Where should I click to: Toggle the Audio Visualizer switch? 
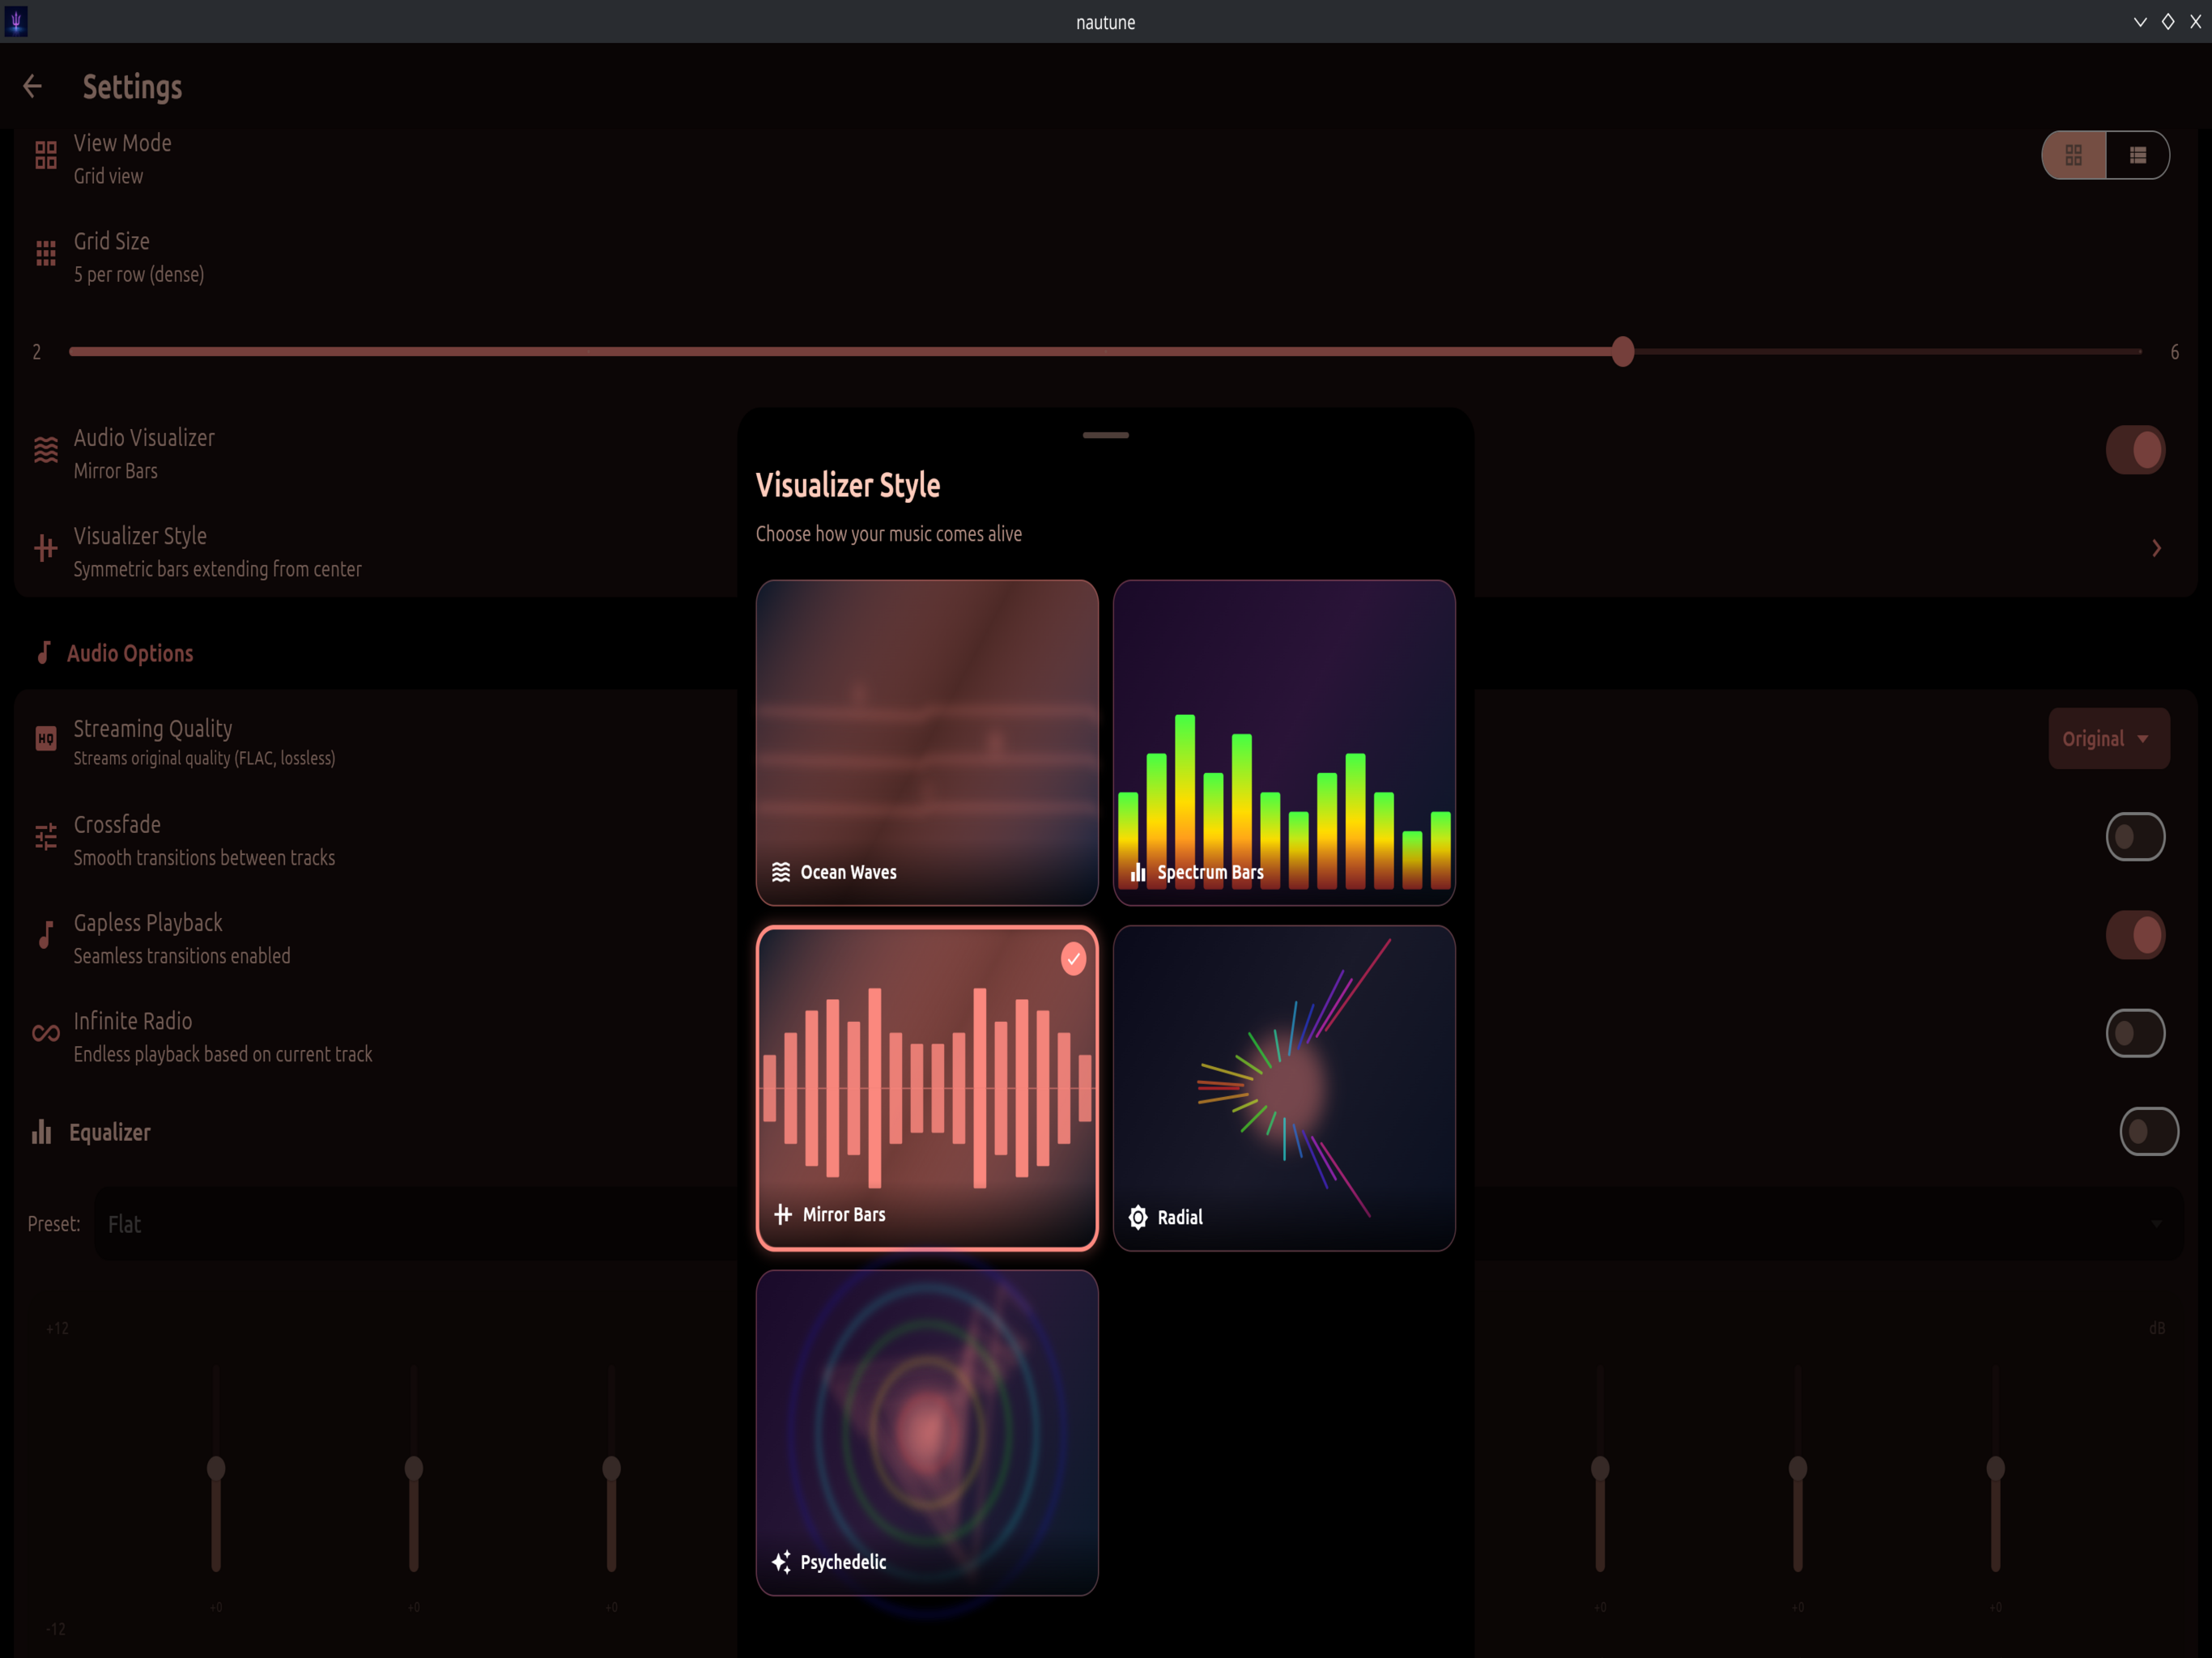(2136, 451)
